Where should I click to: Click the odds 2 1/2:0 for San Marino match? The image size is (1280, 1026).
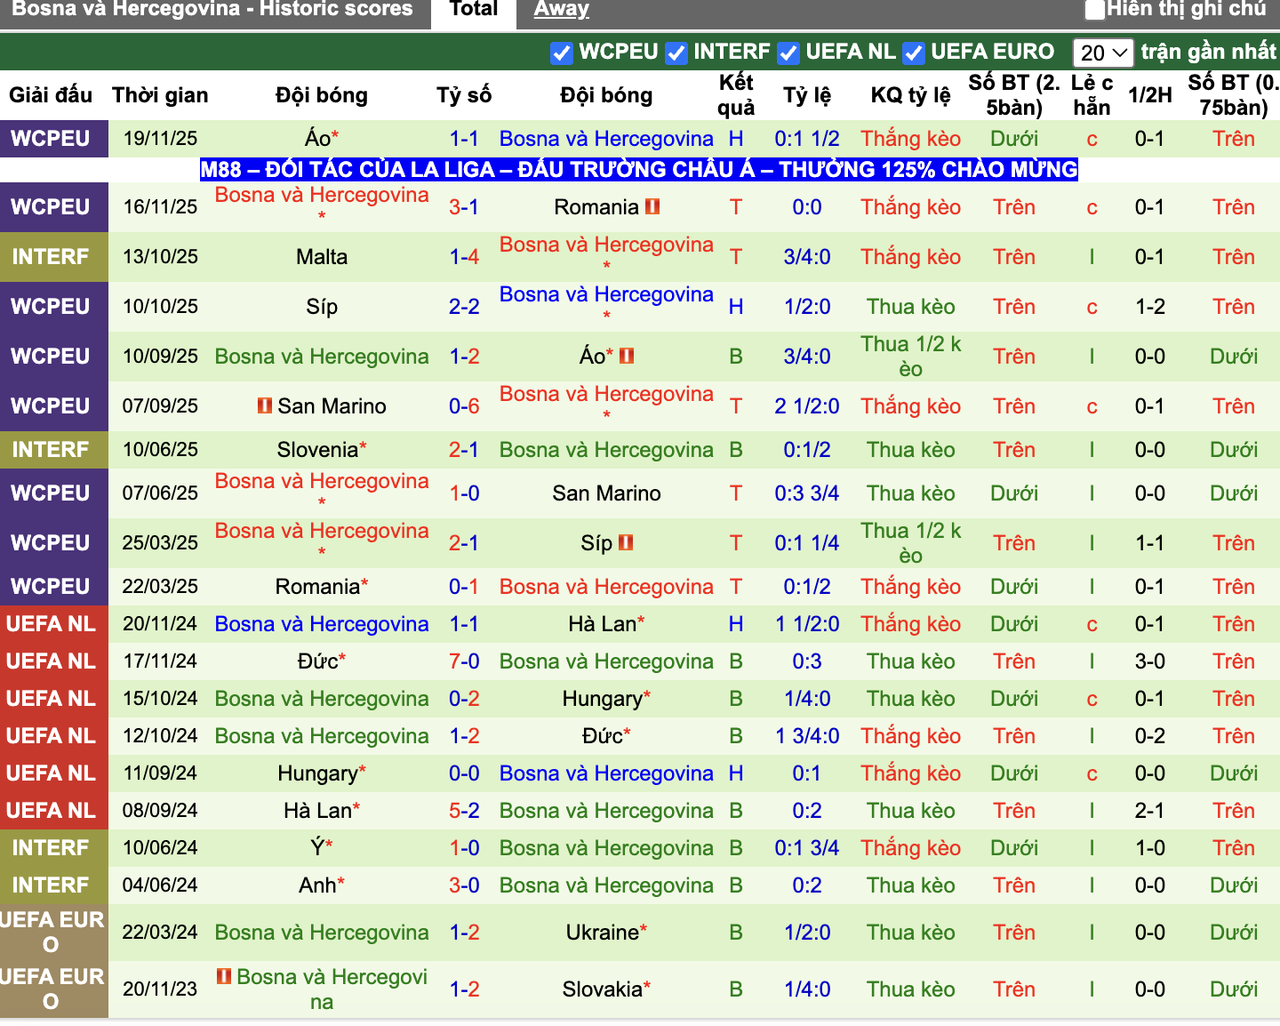tap(807, 406)
